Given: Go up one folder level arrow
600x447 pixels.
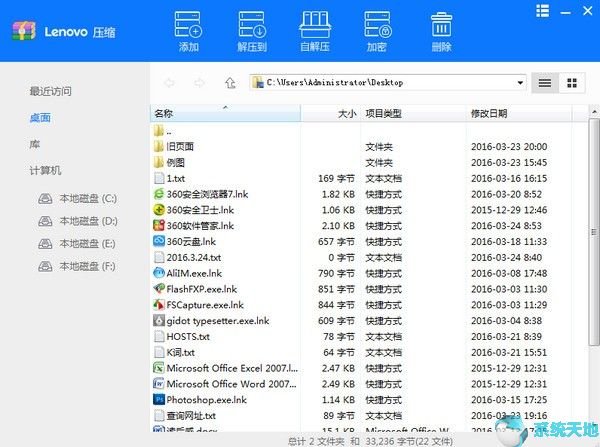Looking at the screenshot, I should [231, 83].
